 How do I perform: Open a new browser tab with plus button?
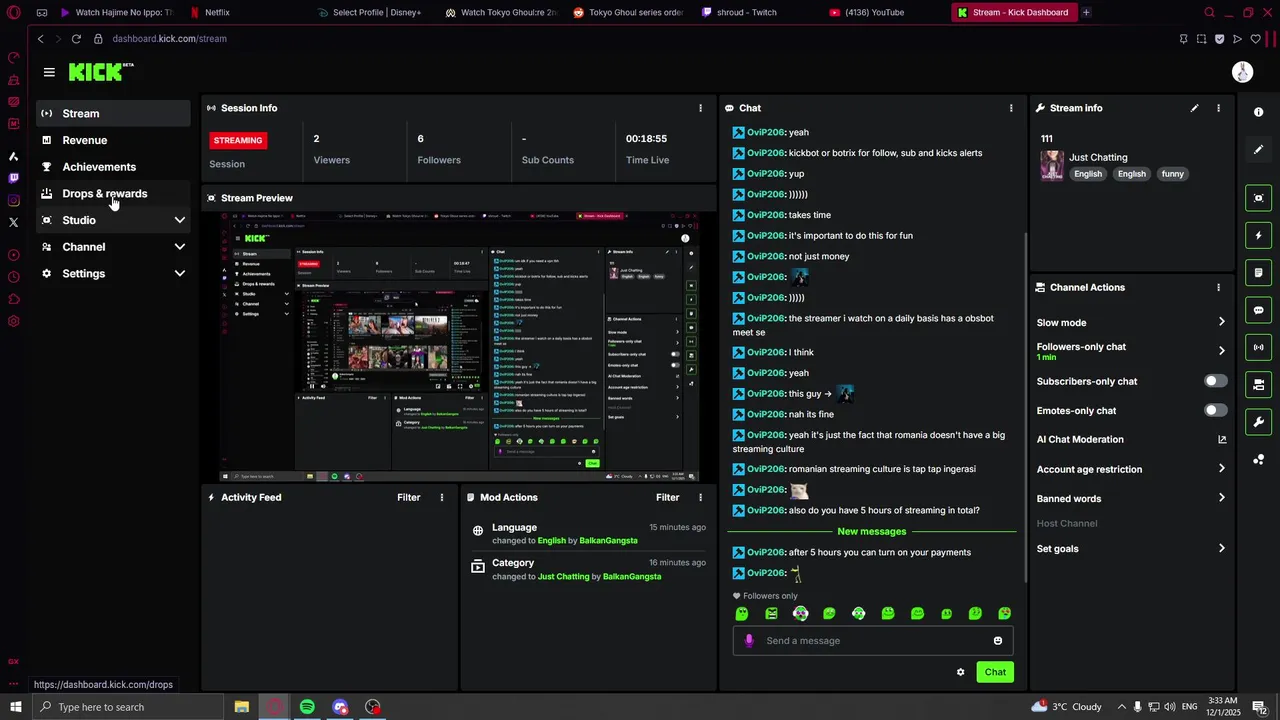pyautogui.click(x=1086, y=13)
